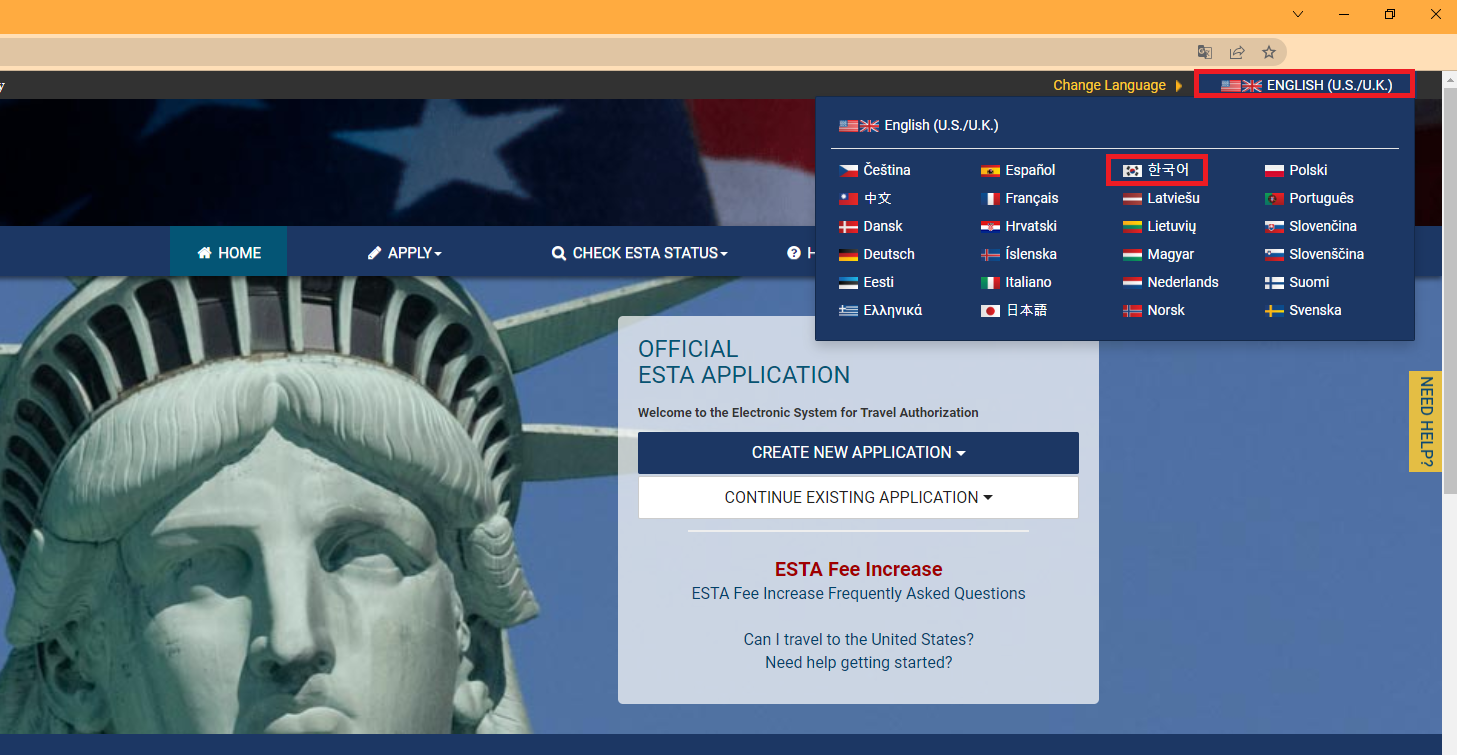Screen dimensions: 1457x755
Task: Click the translate page icon in address bar
Action: (x=1205, y=52)
